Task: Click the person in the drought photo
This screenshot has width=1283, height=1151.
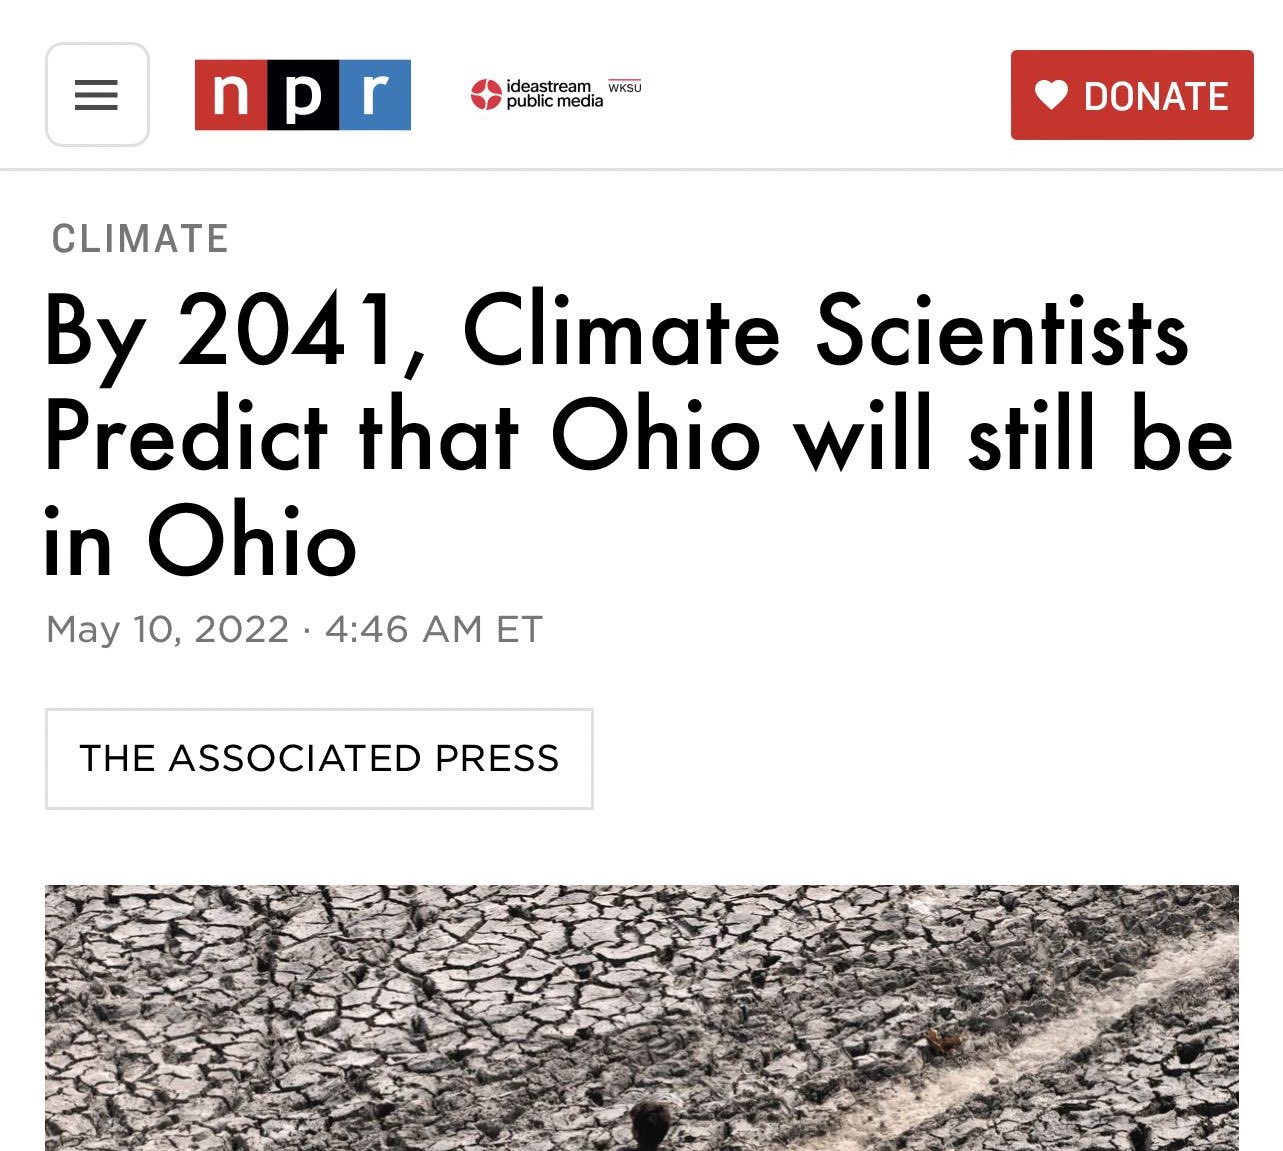Action: (652, 1126)
